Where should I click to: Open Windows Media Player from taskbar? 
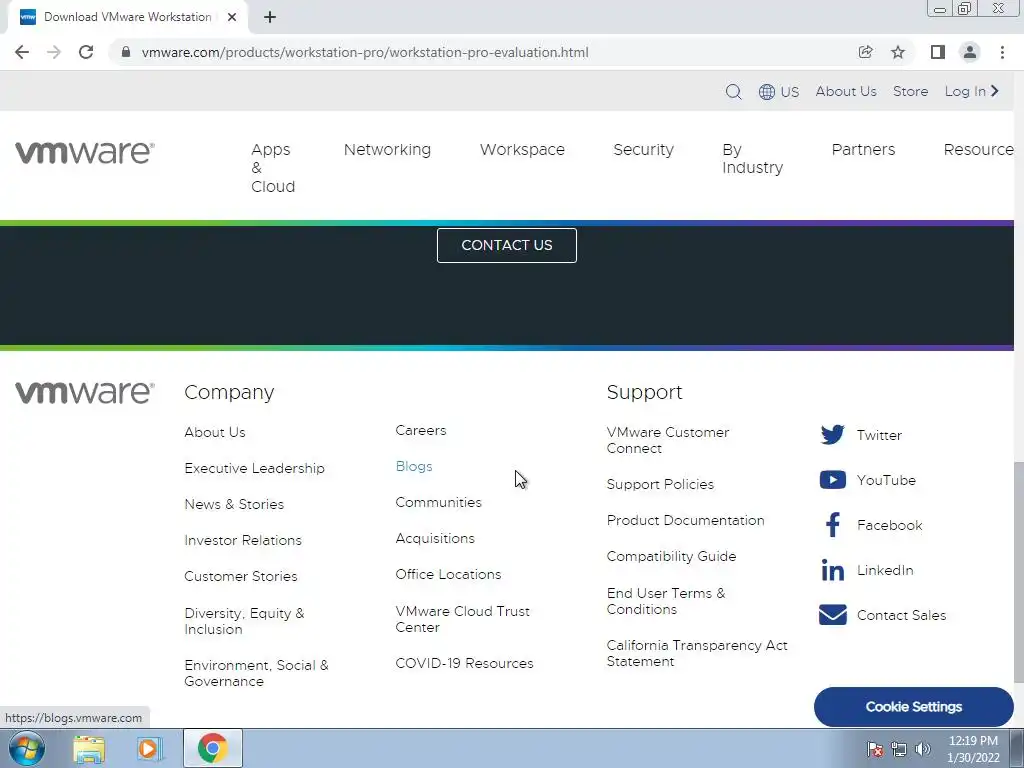(x=150, y=748)
